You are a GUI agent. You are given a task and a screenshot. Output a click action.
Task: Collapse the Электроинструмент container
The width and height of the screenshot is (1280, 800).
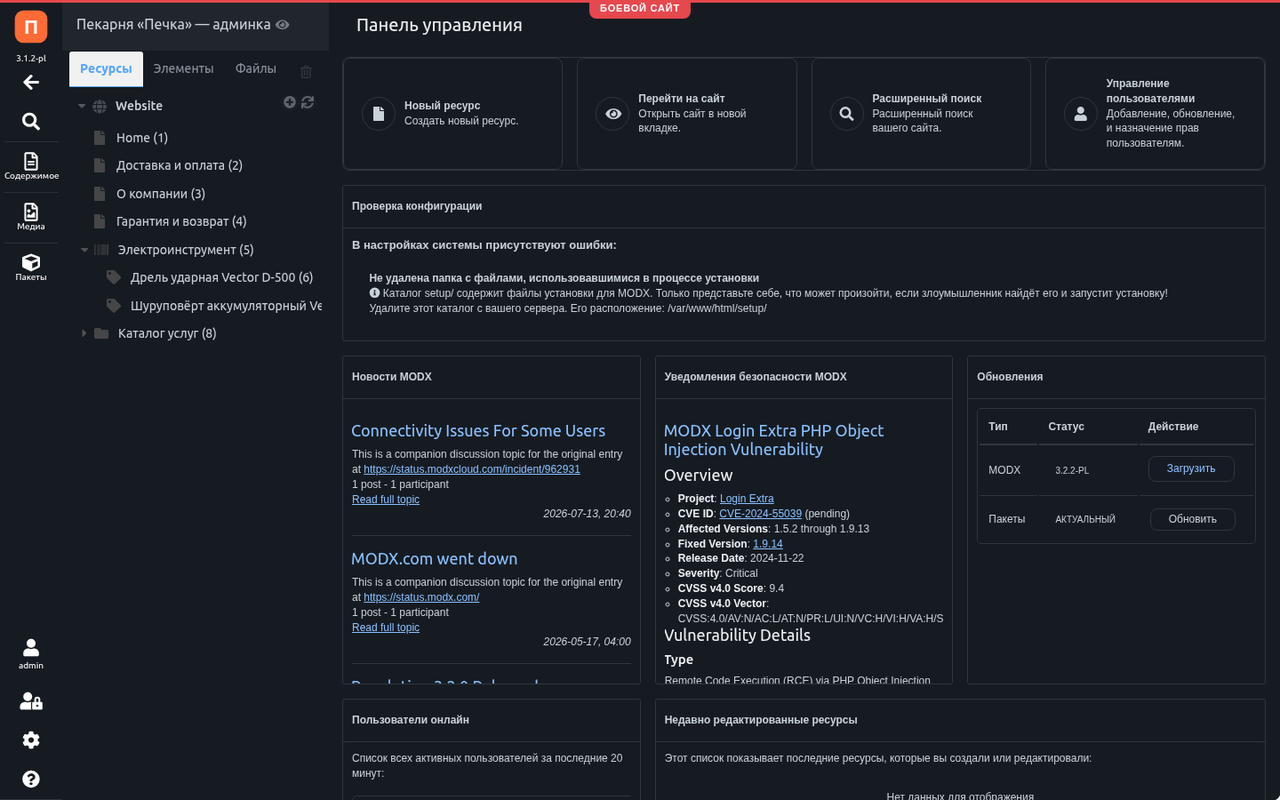(85, 249)
